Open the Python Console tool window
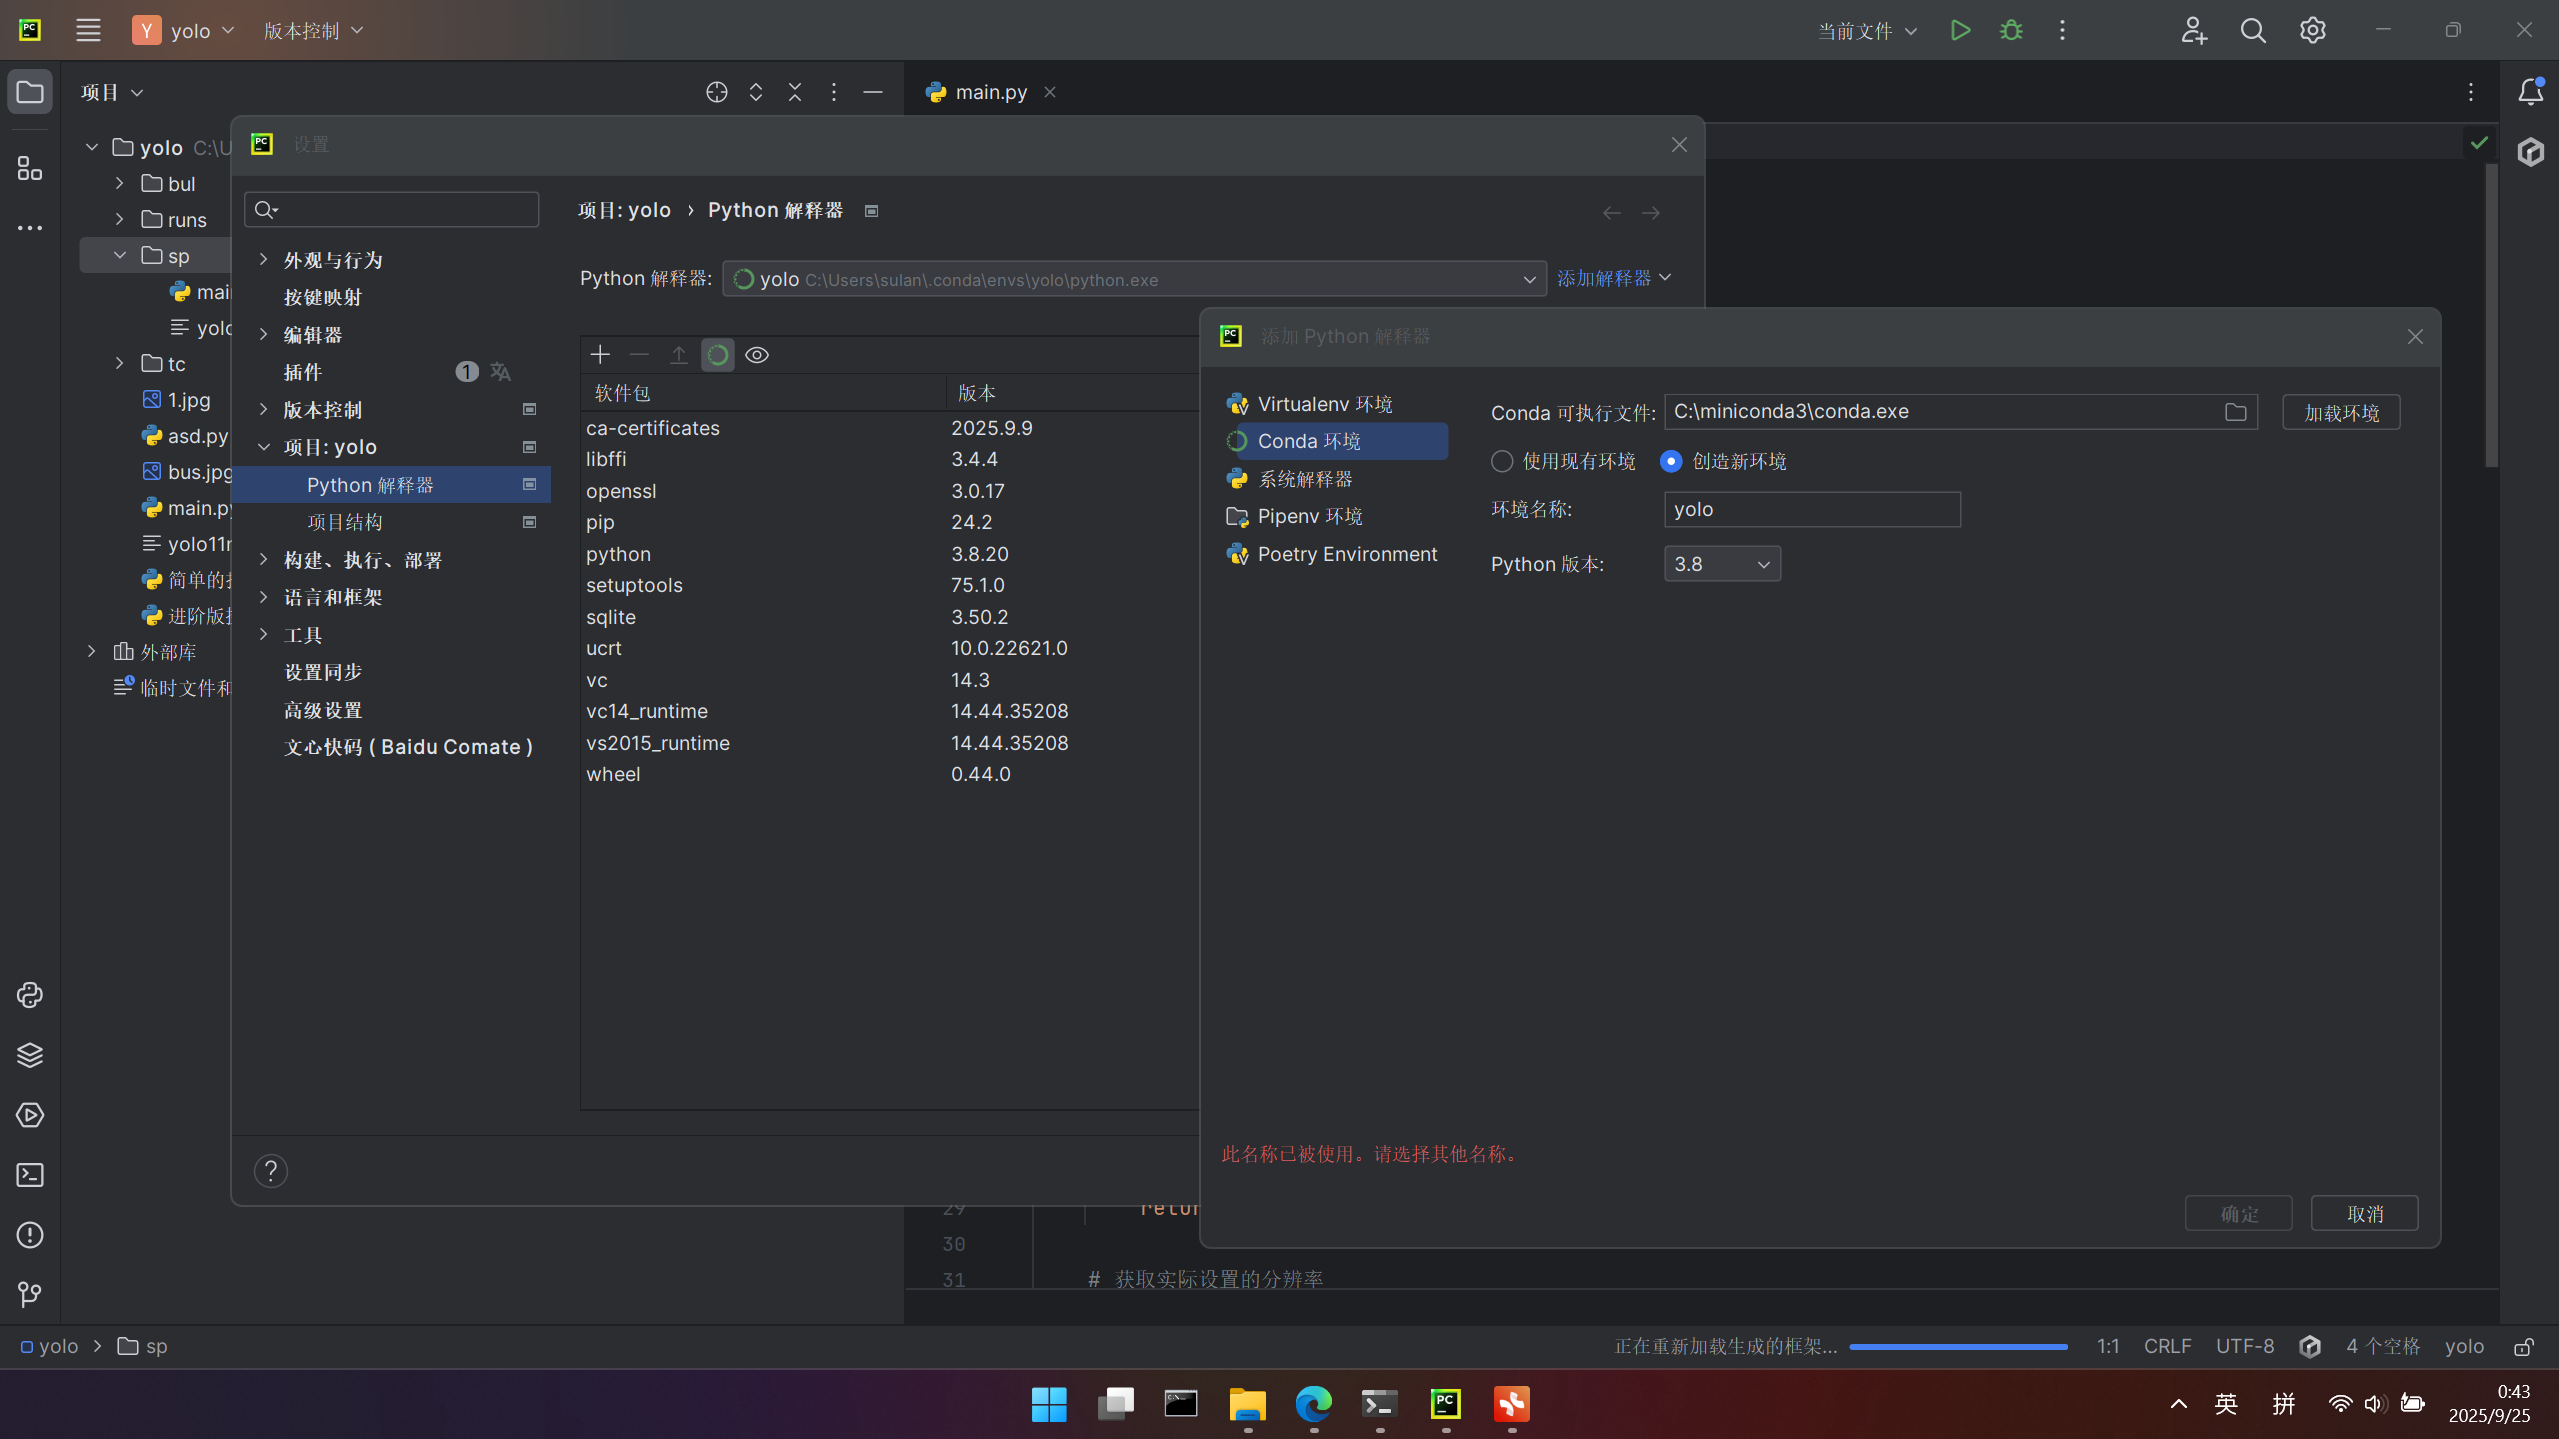 pos(30,995)
